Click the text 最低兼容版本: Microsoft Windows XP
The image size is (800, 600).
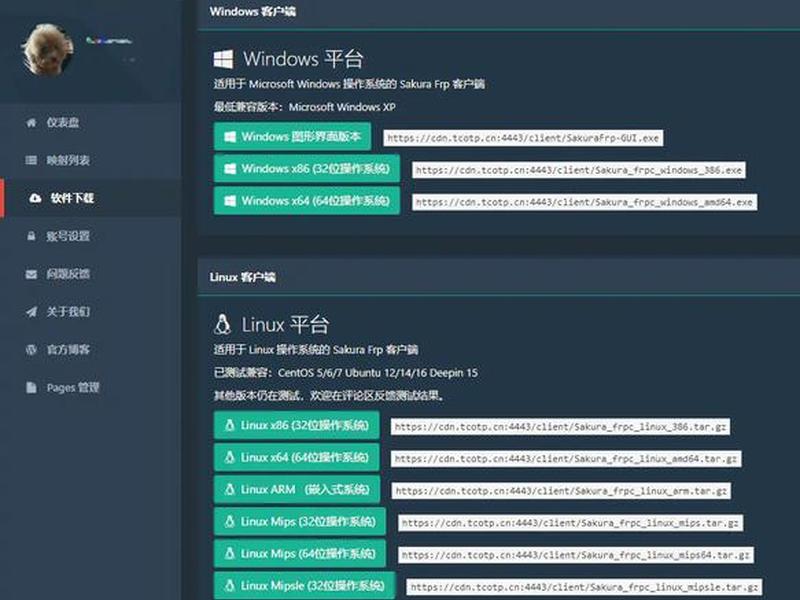coord(305,107)
